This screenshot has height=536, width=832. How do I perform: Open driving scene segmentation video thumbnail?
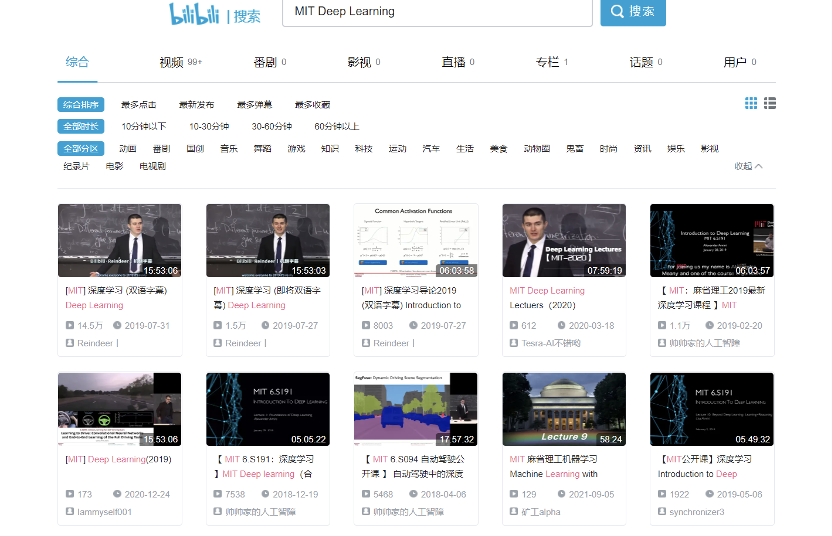click(415, 409)
